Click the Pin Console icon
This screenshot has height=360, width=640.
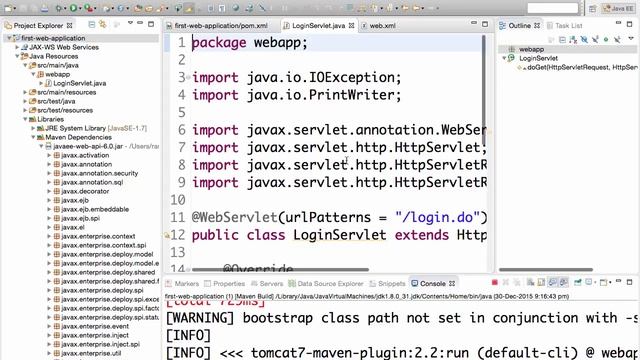(578, 282)
